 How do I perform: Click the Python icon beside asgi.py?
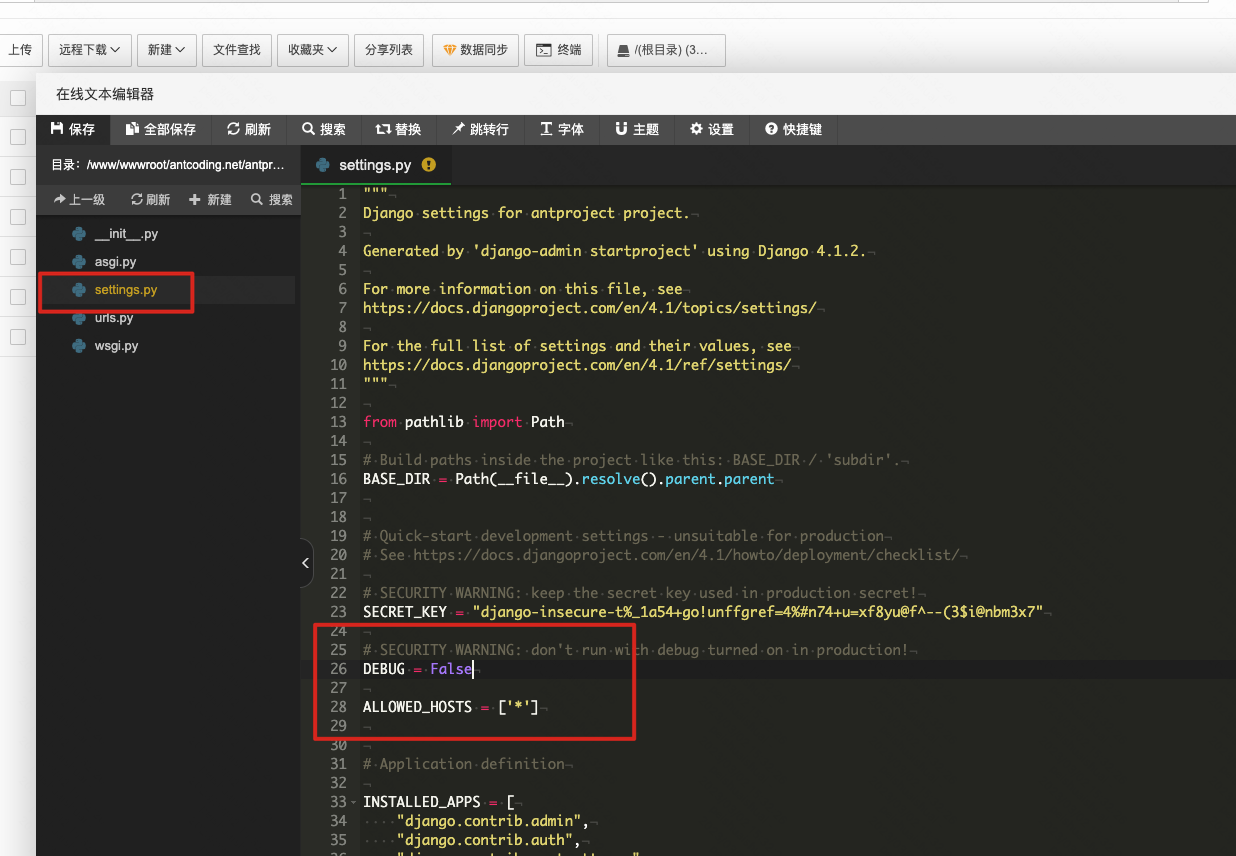coord(79,262)
